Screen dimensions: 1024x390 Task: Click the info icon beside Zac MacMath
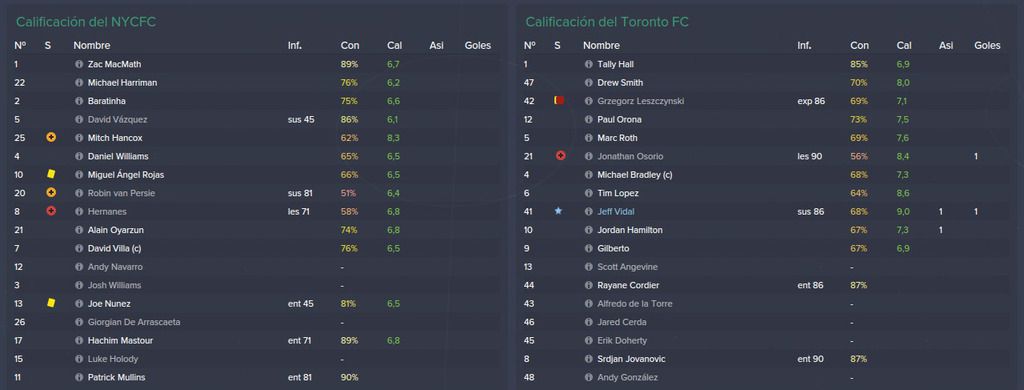coord(79,65)
